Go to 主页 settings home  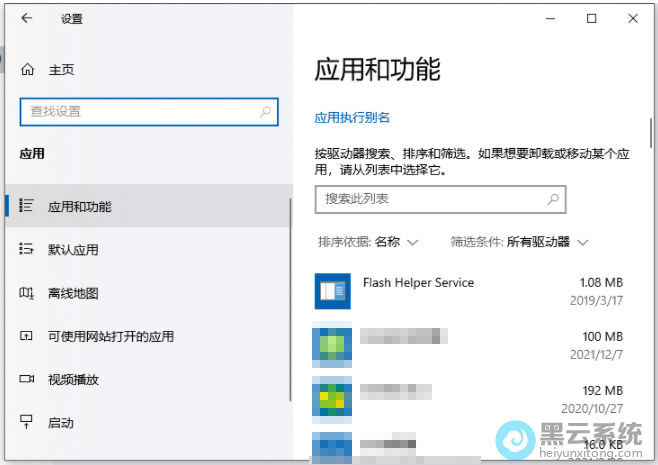point(61,70)
